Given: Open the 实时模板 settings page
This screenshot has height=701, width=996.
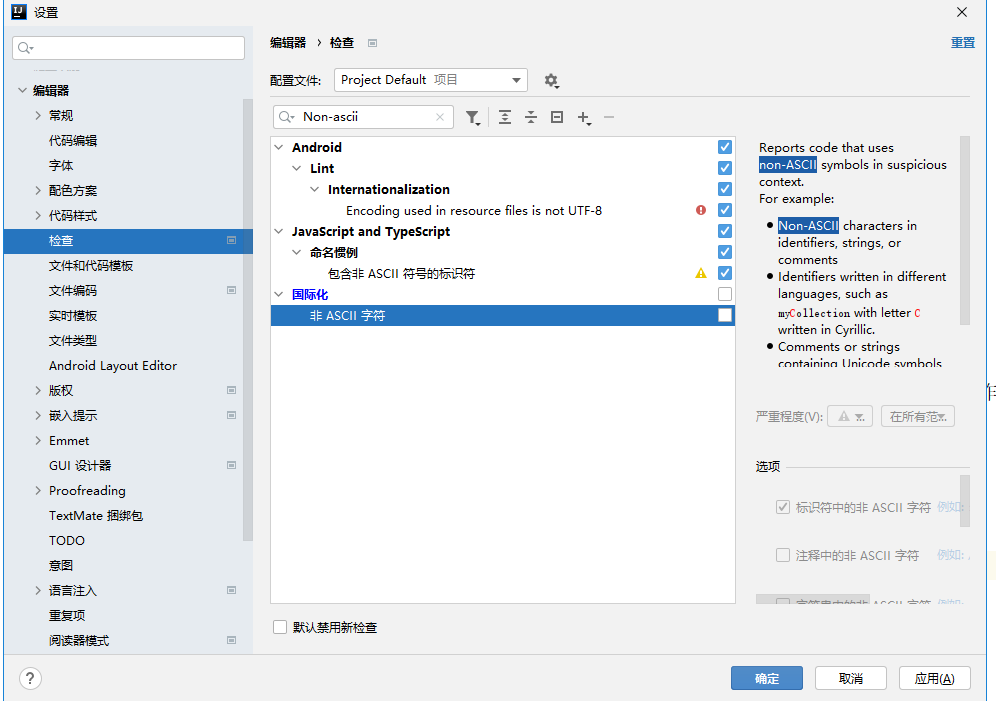Looking at the screenshot, I should [x=73, y=315].
